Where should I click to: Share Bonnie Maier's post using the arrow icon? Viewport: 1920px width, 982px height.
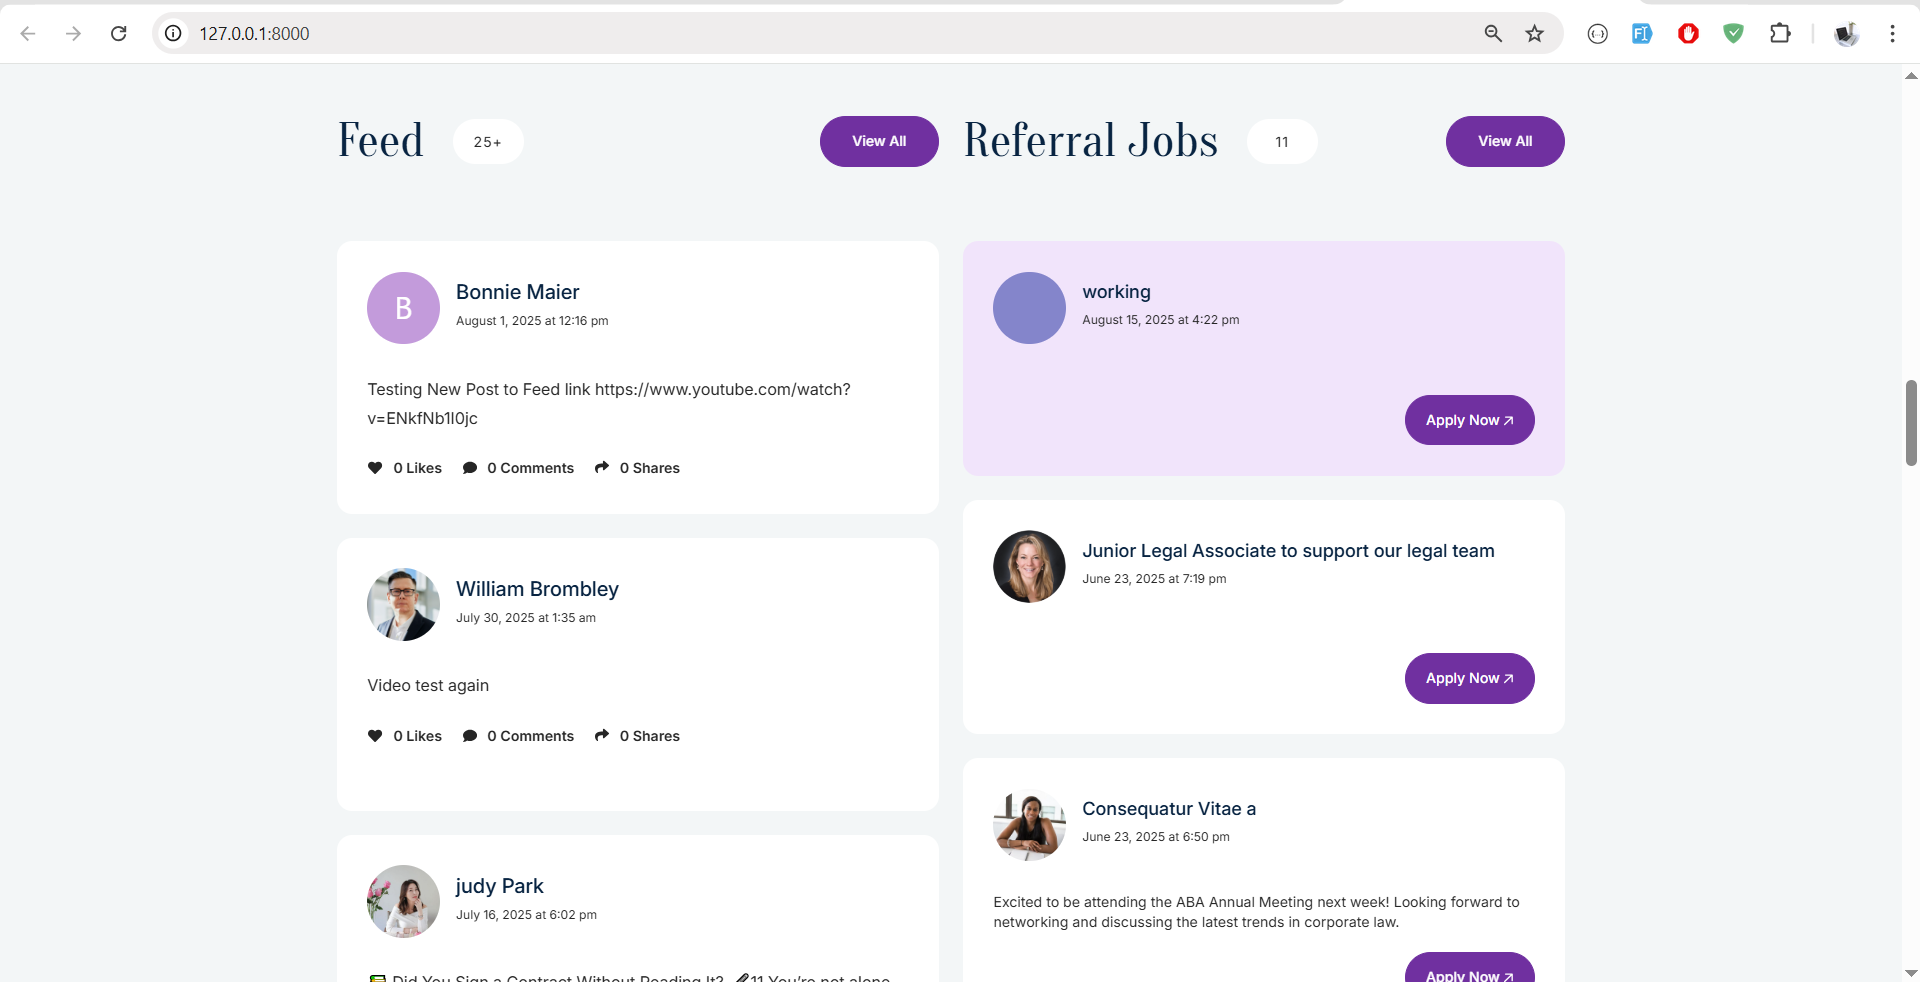coord(602,468)
